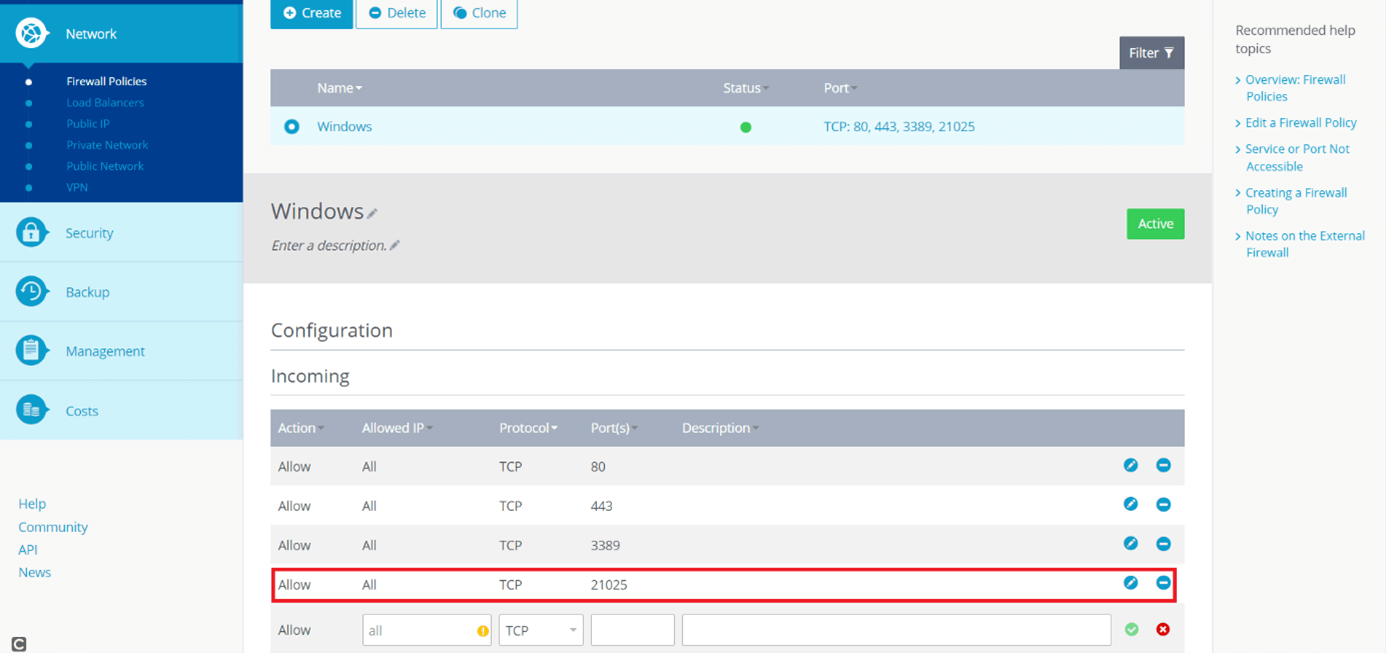Open the Windows policy name link

tap(344, 127)
